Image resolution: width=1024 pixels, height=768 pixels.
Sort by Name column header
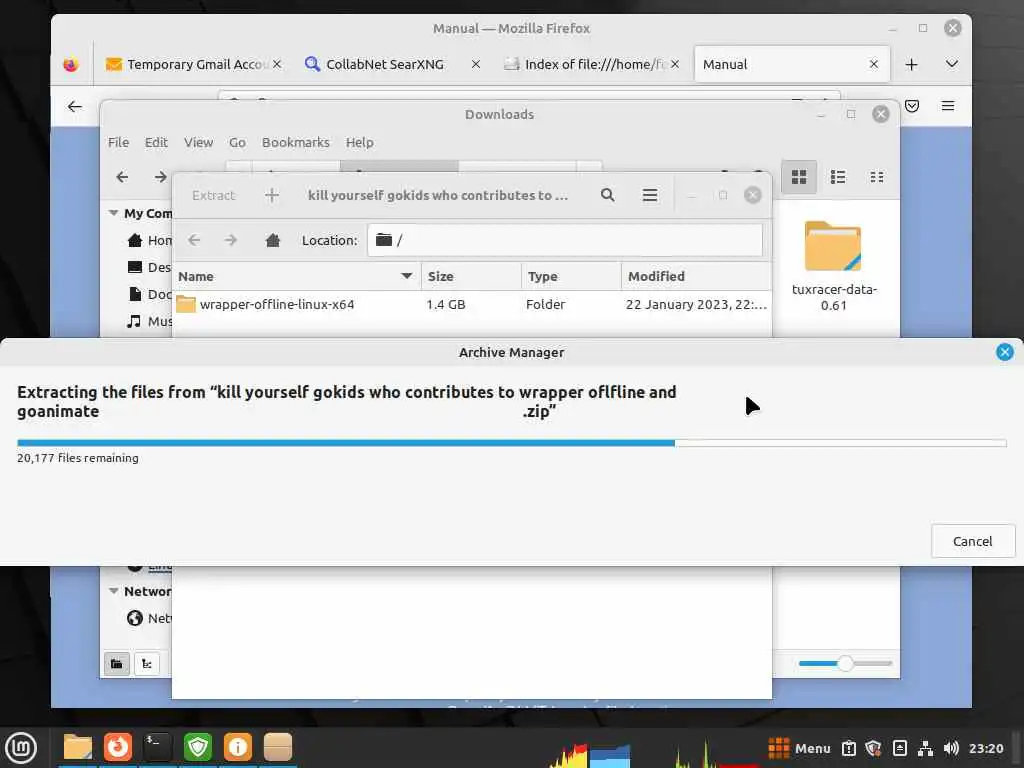[x=296, y=276]
